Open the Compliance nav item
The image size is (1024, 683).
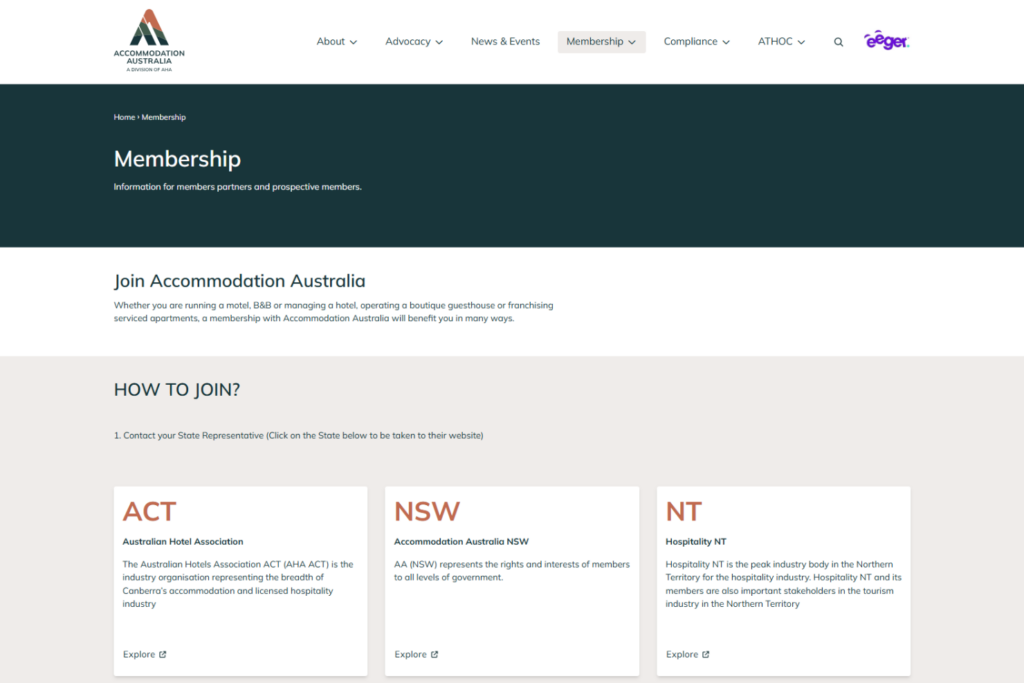[x=690, y=41]
